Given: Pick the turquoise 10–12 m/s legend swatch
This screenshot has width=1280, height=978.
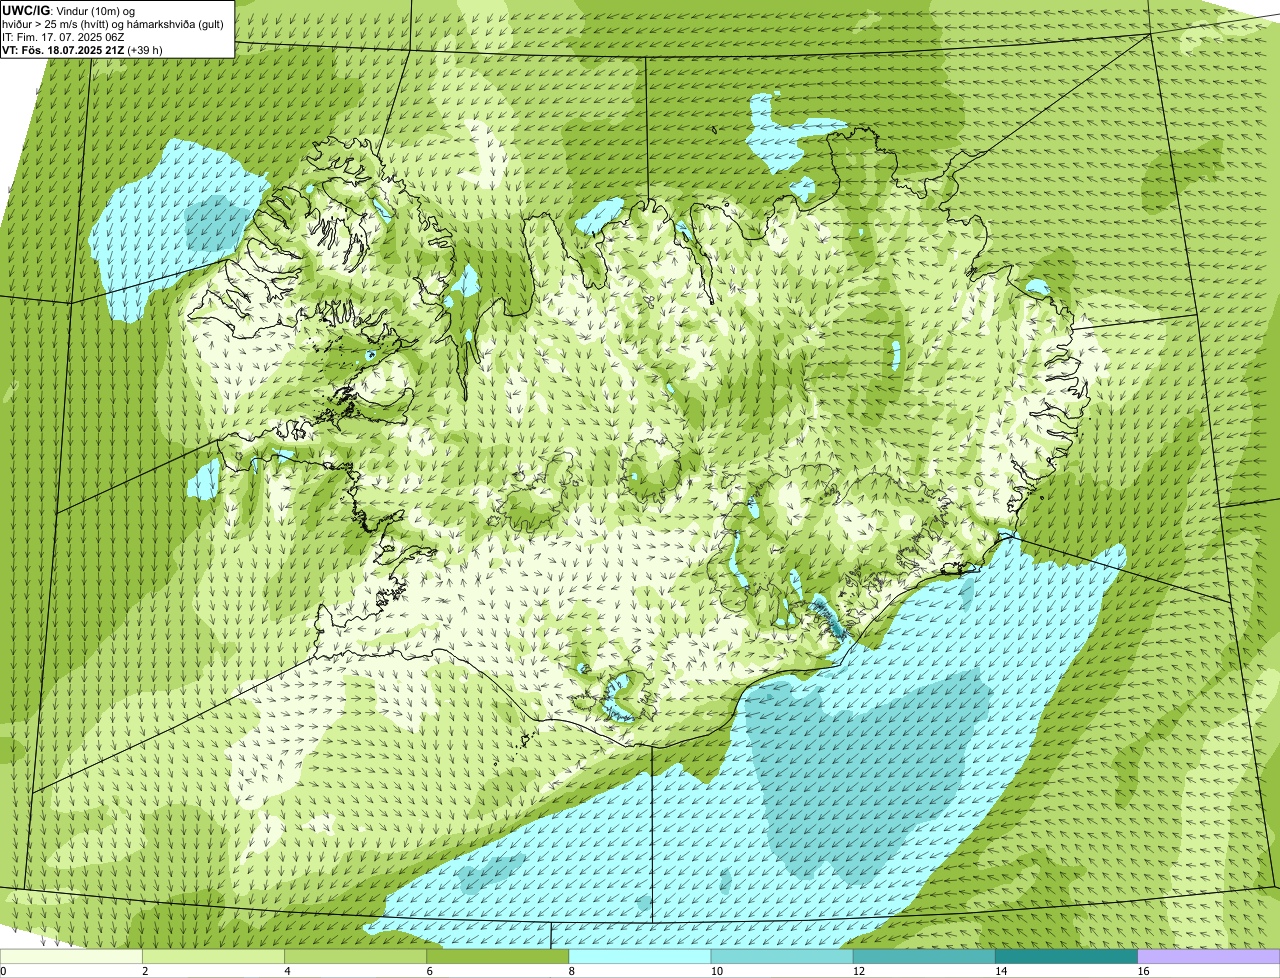Looking at the screenshot, I should tap(782, 957).
